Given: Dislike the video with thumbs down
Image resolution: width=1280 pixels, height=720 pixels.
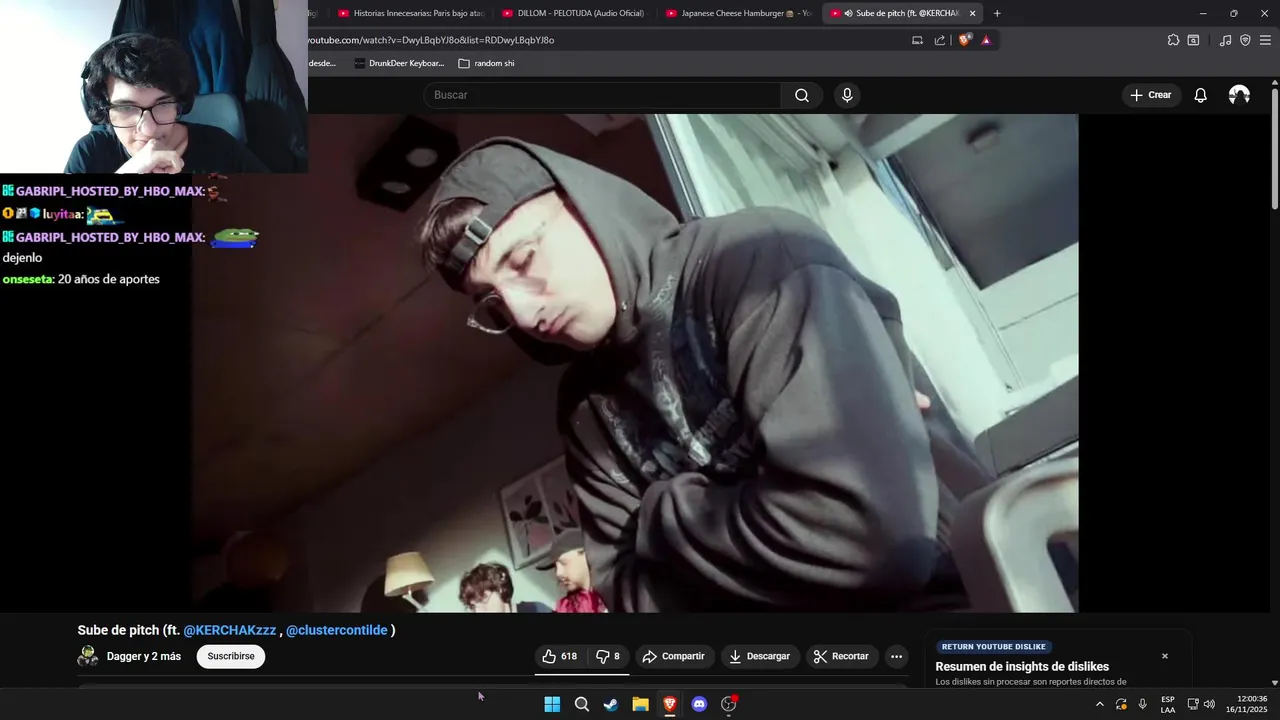Looking at the screenshot, I should [x=608, y=656].
